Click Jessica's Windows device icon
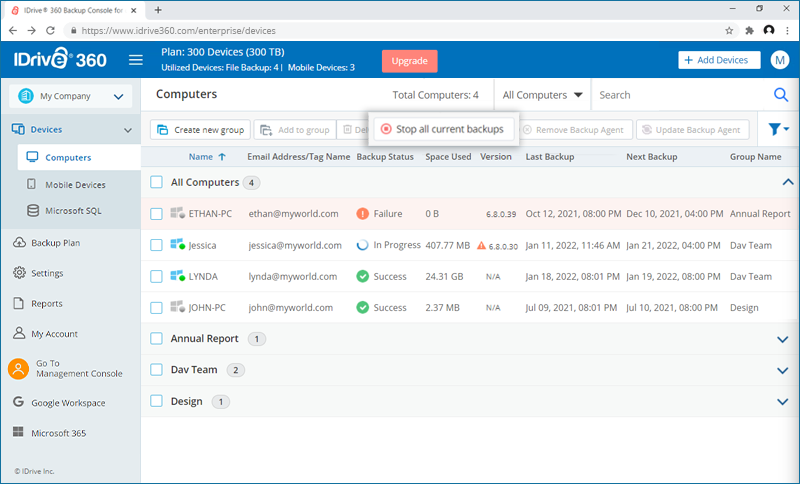The image size is (800, 484). click(x=178, y=245)
